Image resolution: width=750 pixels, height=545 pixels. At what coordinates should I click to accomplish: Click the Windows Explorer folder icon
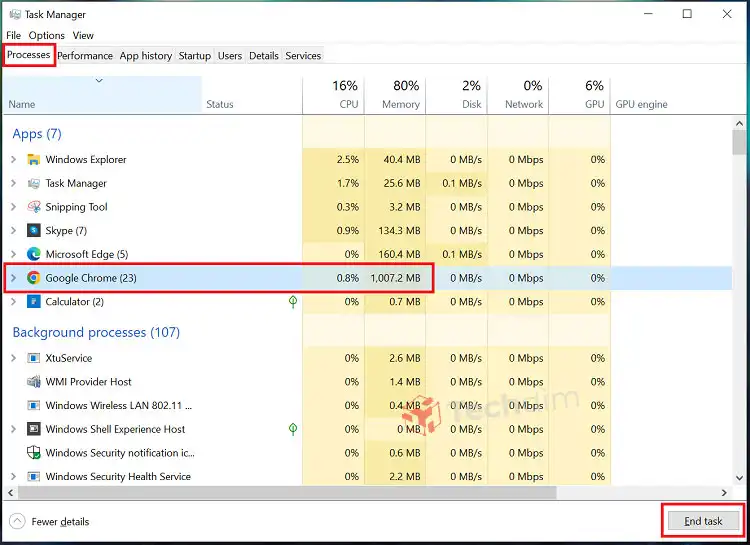click(x=33, y=159)
